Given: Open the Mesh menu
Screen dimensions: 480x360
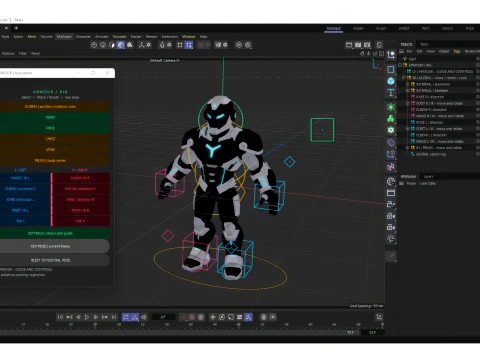Looking at the screenshot, I should [32, 37].
